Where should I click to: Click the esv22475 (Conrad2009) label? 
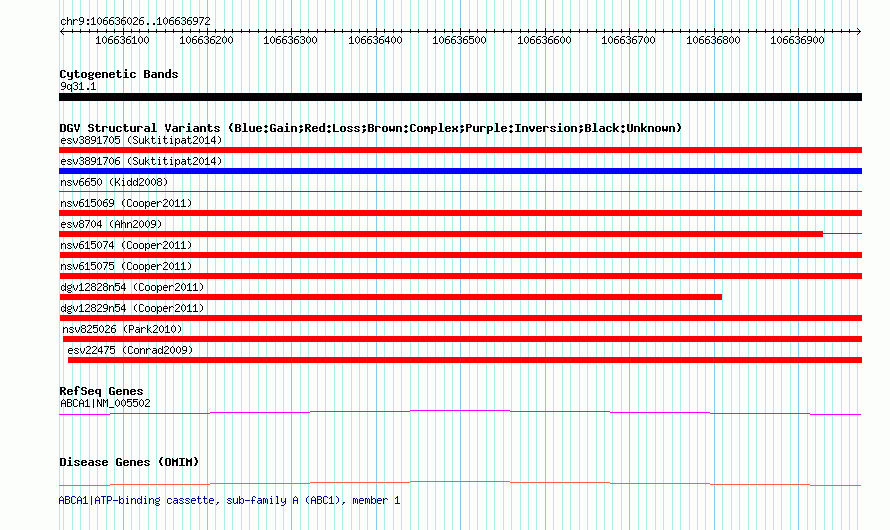(130, 350)
